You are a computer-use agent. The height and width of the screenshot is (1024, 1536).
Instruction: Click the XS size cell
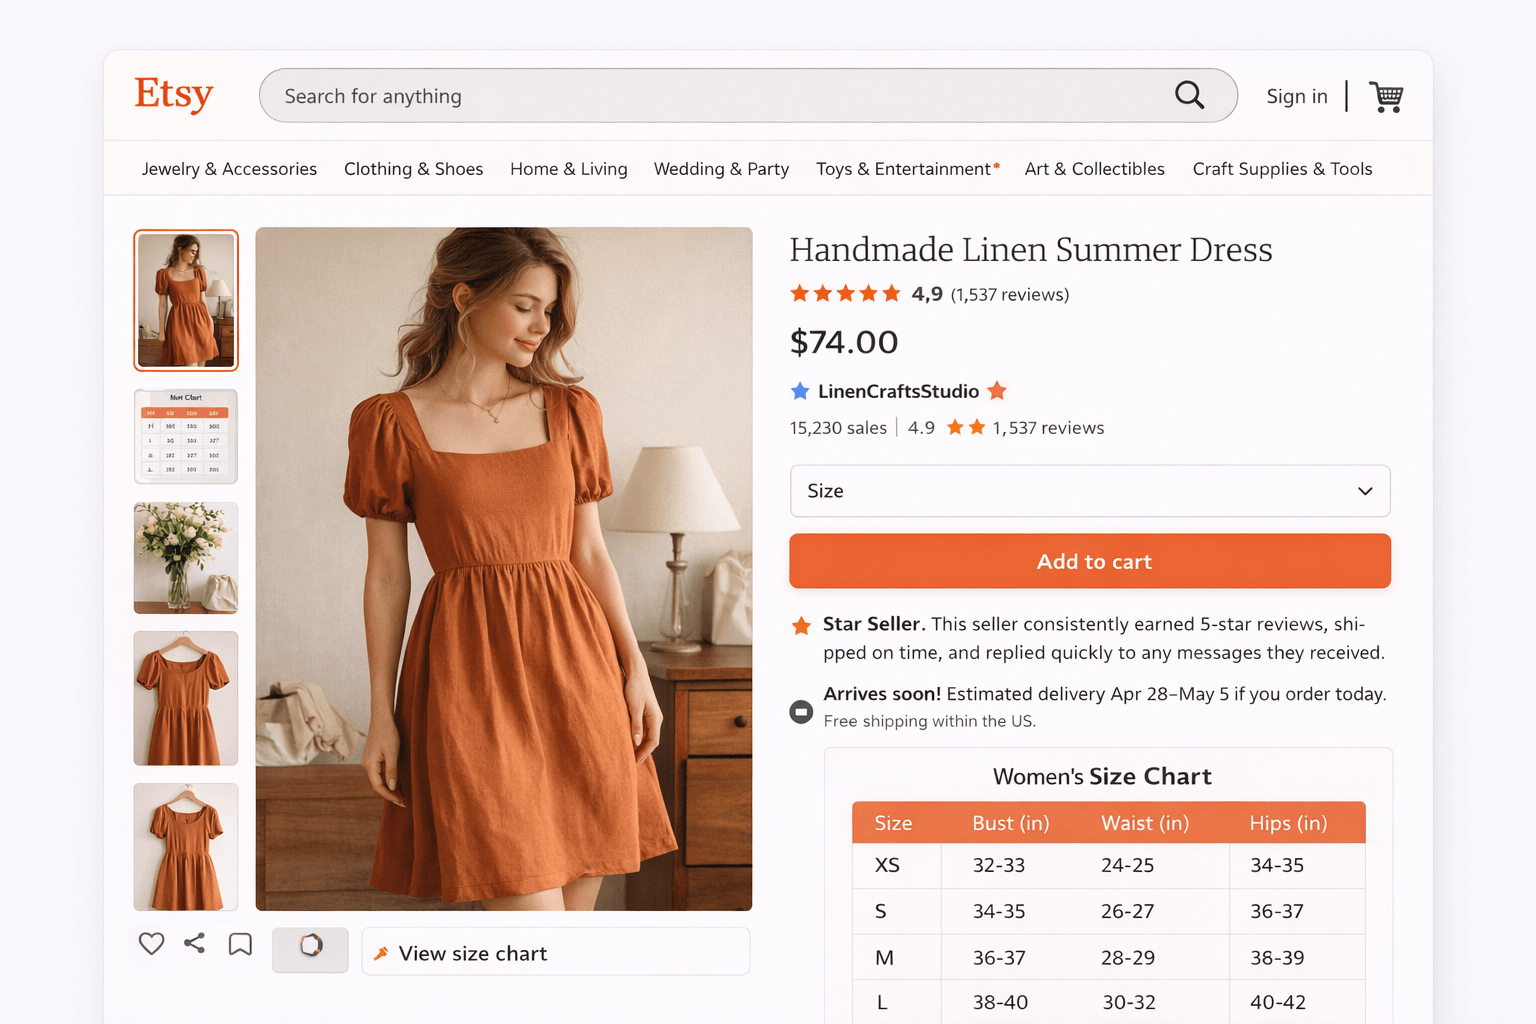coord(887,865)
